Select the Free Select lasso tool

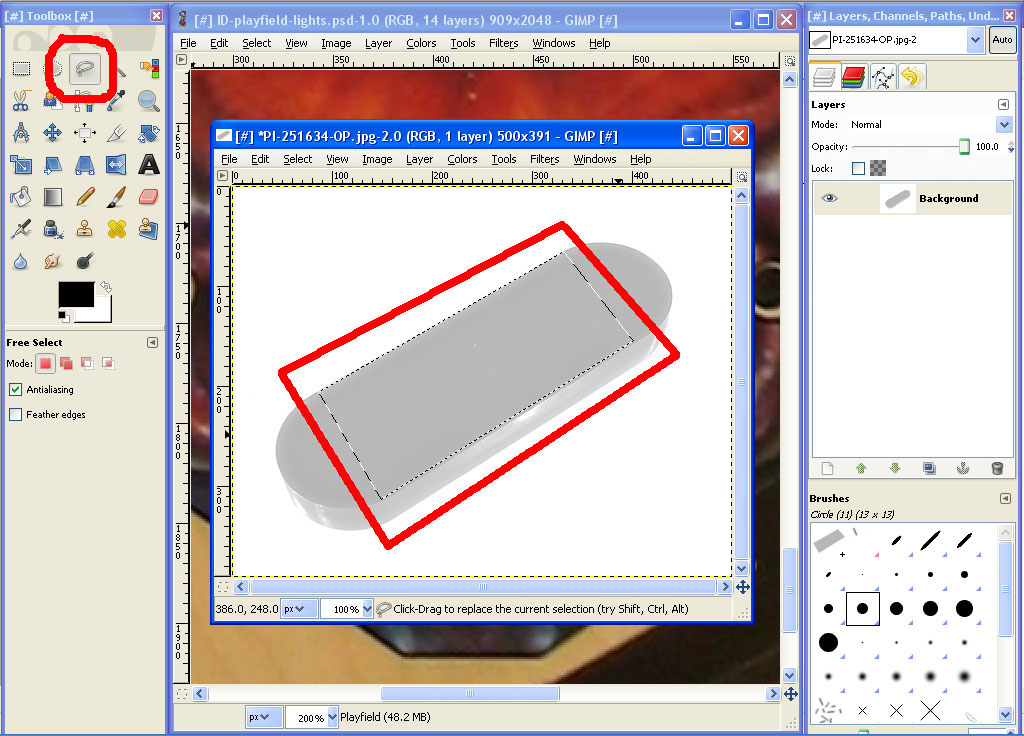(x=86, y=69)
